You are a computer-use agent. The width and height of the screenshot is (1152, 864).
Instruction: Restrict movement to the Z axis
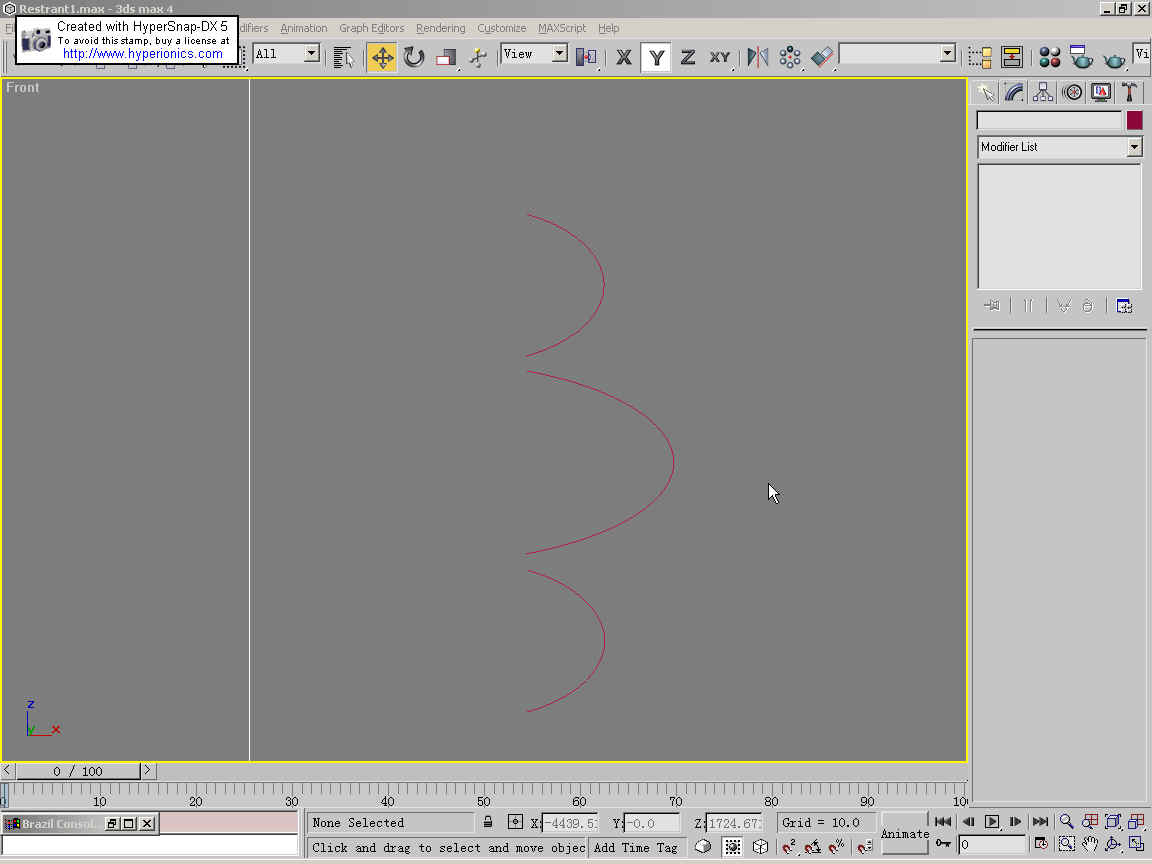click(x=688, y=57)
